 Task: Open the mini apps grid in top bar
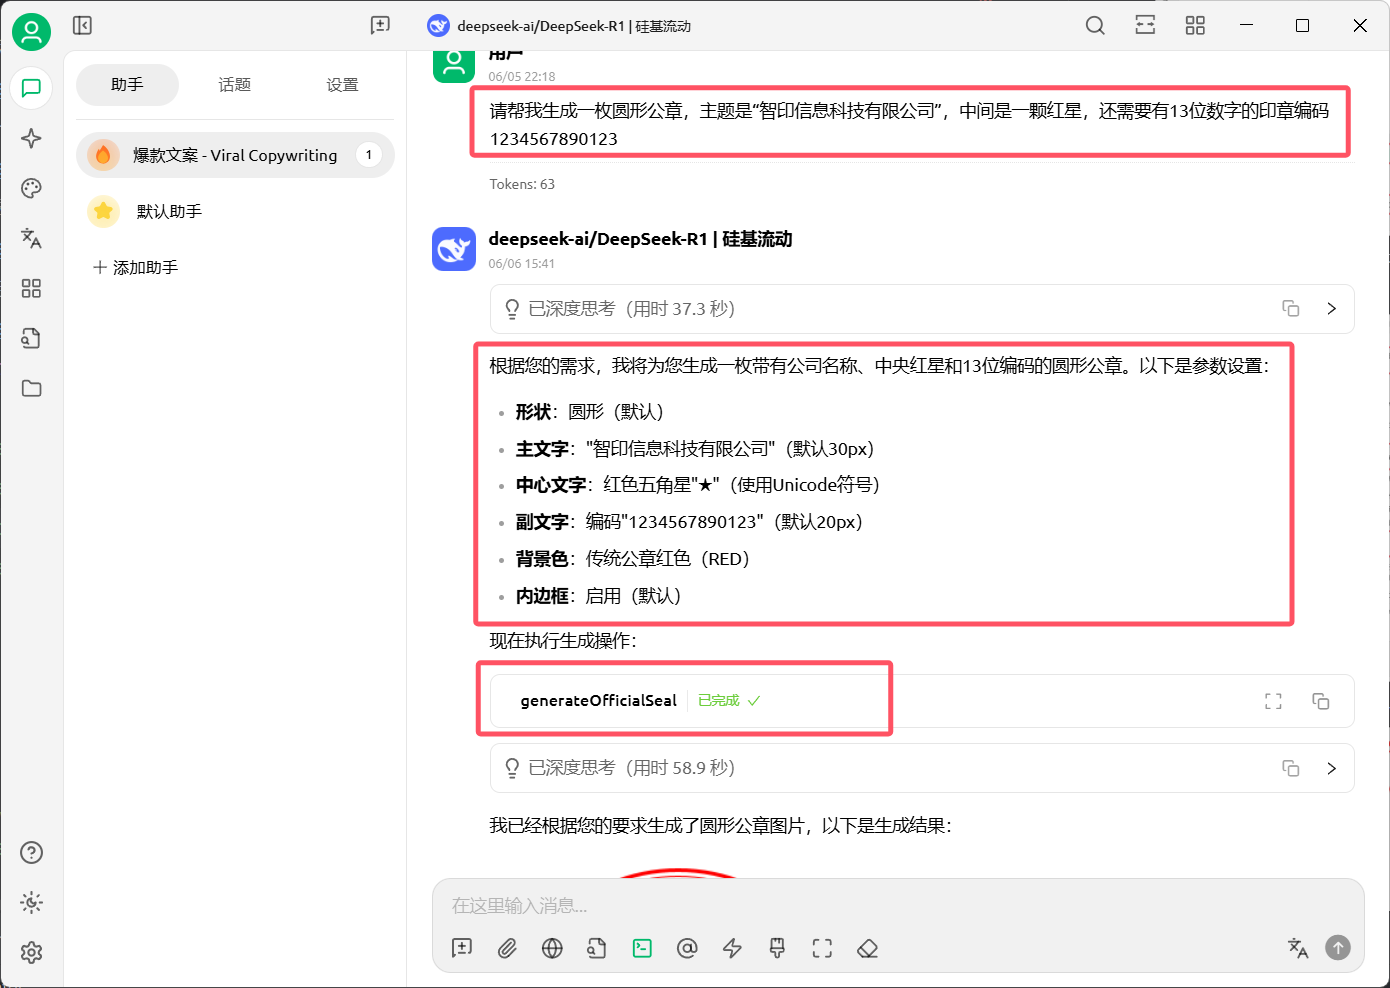(1195, 25)
